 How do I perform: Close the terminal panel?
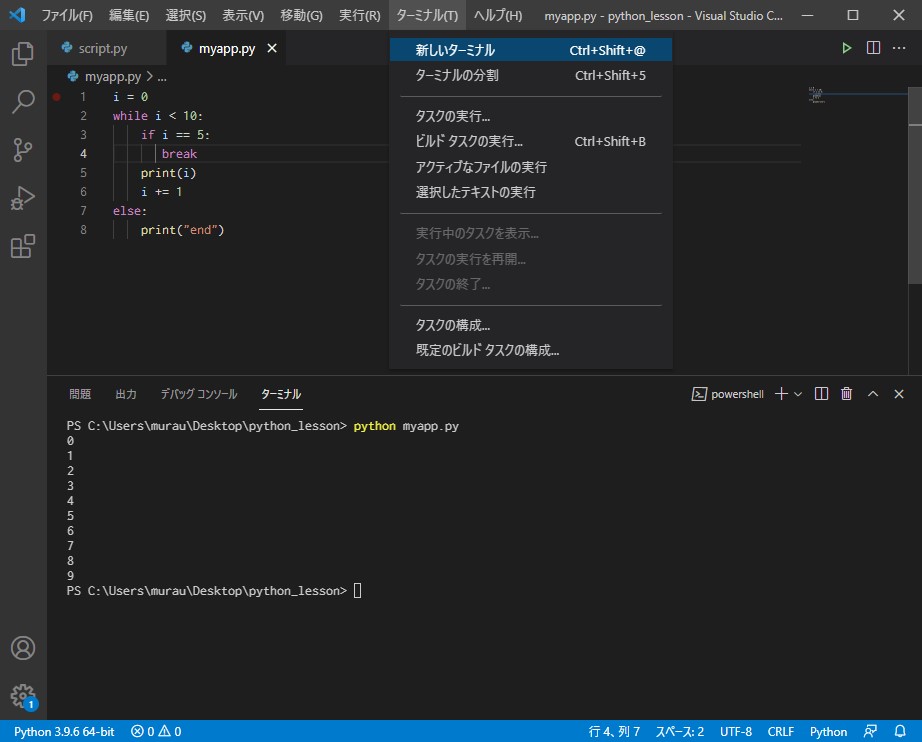coord(898,393)
